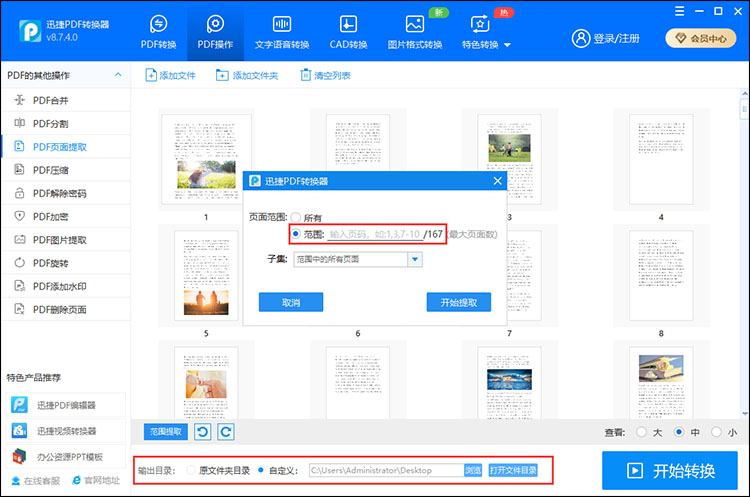Click the 登录/注册 user icon
Screen dimensions: 750x497
[581, 38]
